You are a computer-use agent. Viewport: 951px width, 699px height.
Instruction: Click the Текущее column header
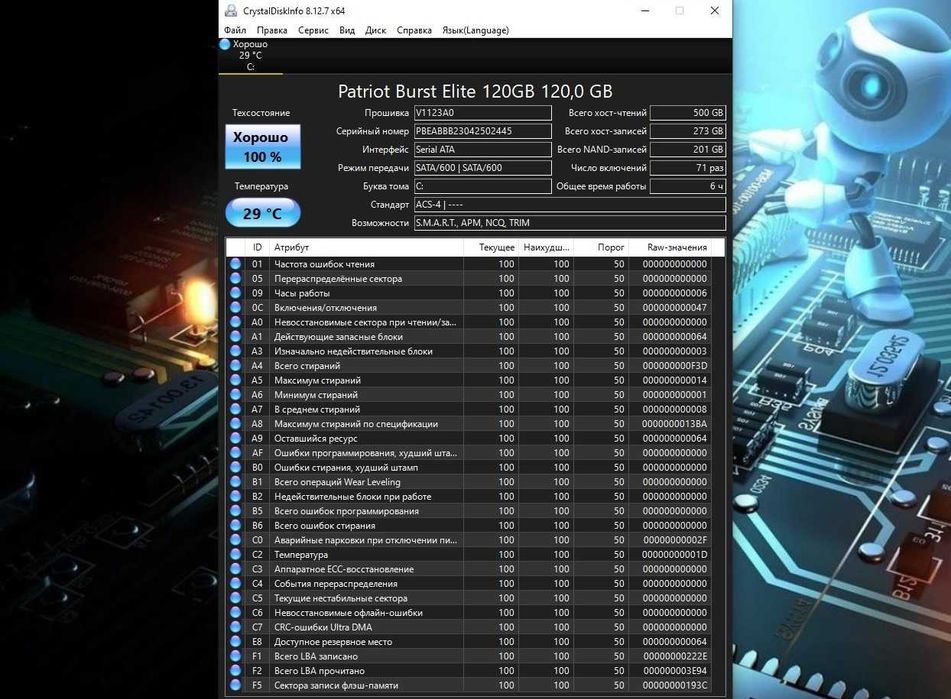[491, 247]
